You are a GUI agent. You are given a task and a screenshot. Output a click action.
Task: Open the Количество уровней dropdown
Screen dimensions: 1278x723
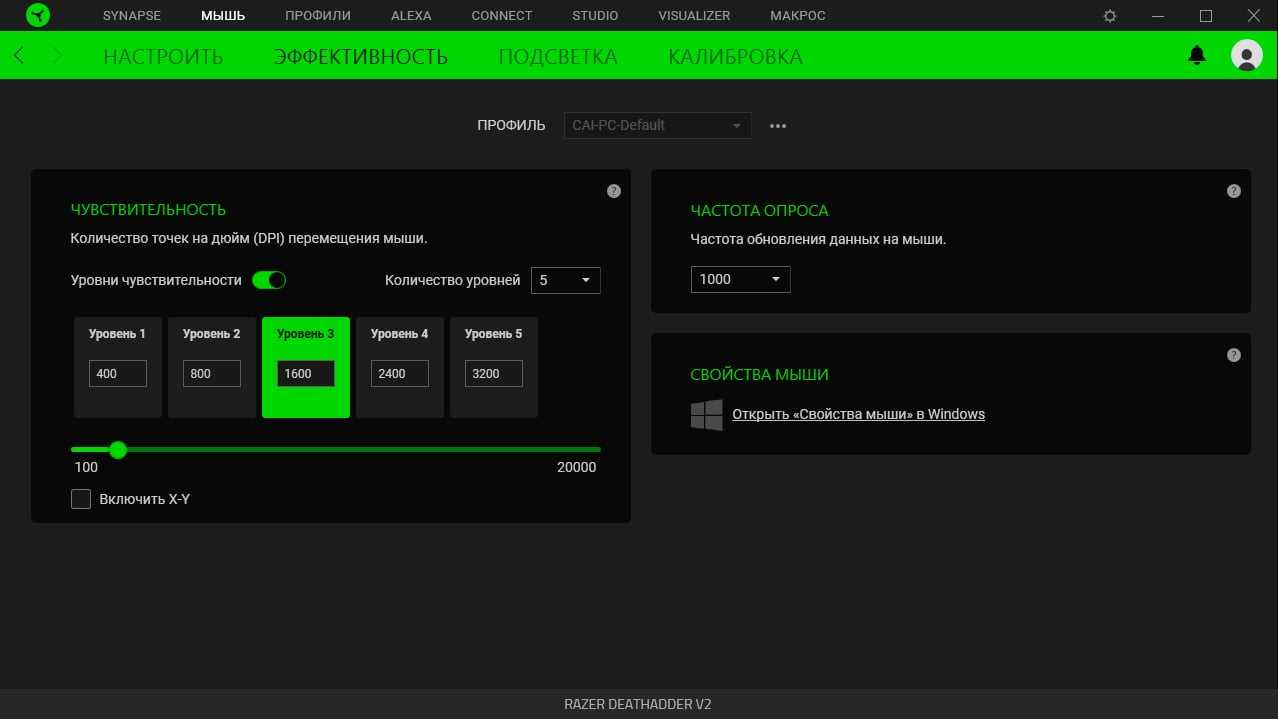(x=566, y=280)
